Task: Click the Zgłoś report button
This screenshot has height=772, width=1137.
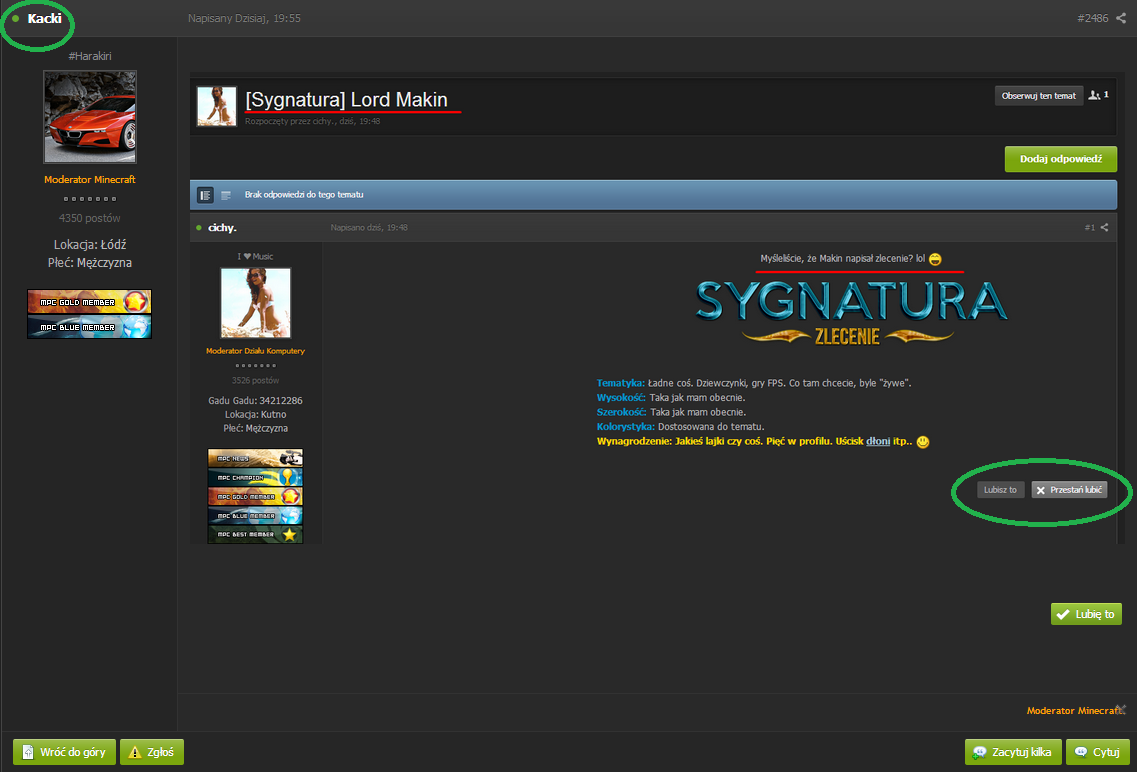Action: [x=152, y=752]
